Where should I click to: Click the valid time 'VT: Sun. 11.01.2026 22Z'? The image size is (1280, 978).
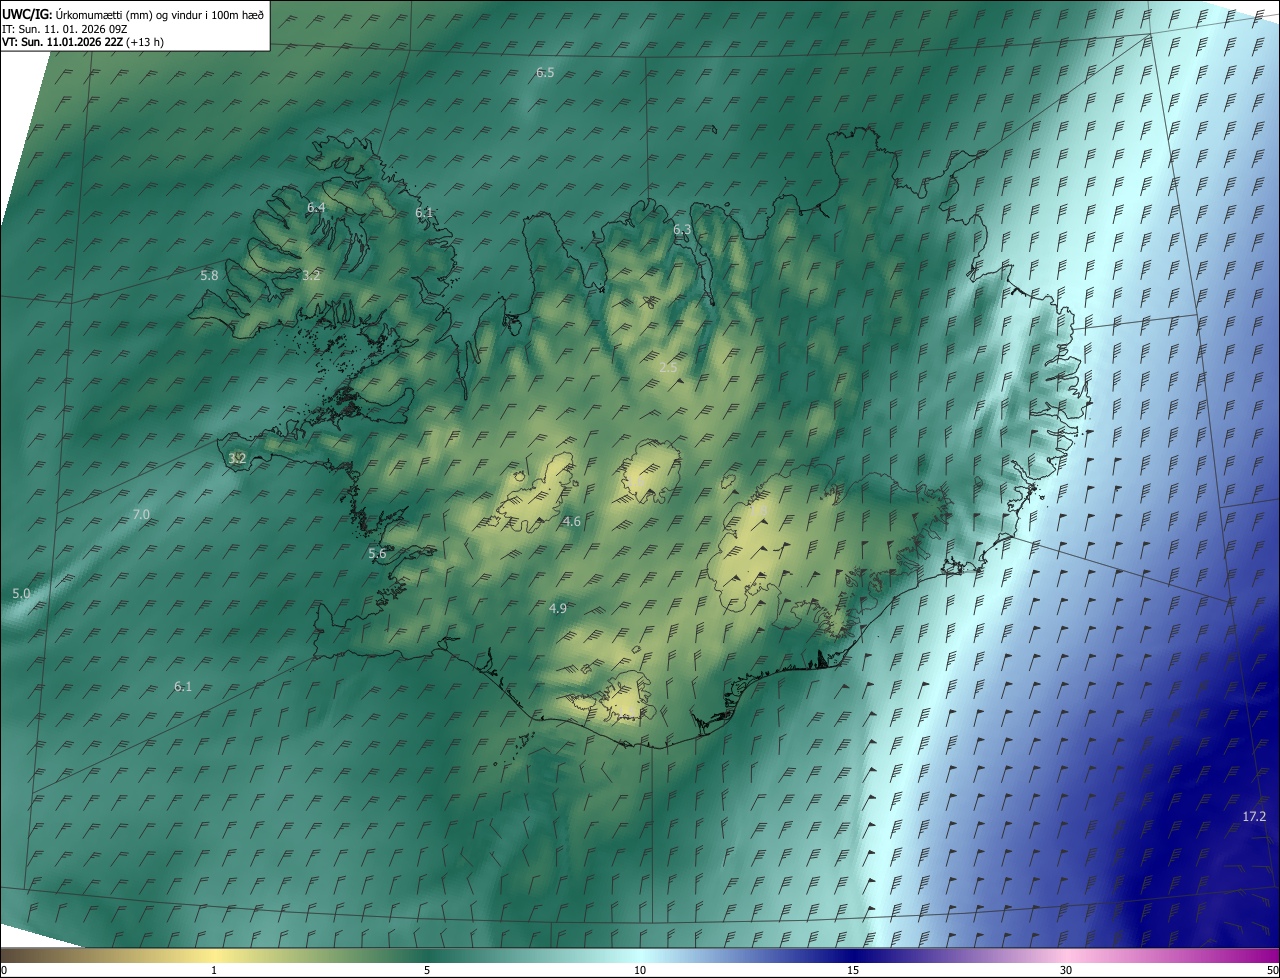62,42
